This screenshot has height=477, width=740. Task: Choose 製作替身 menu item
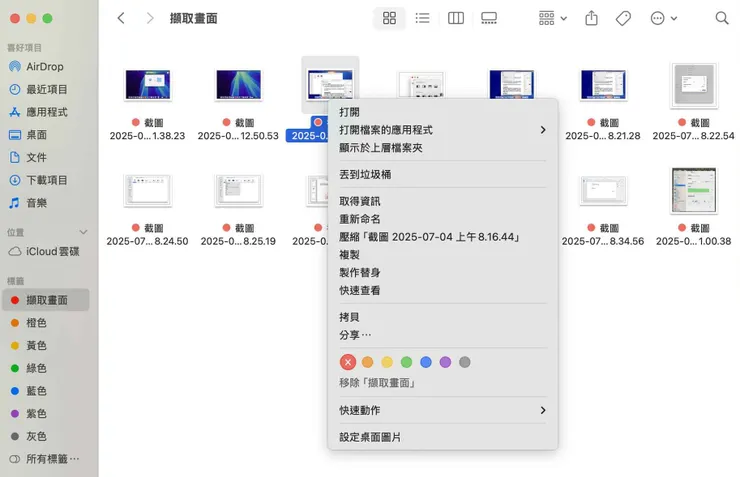tap(443, 272)
